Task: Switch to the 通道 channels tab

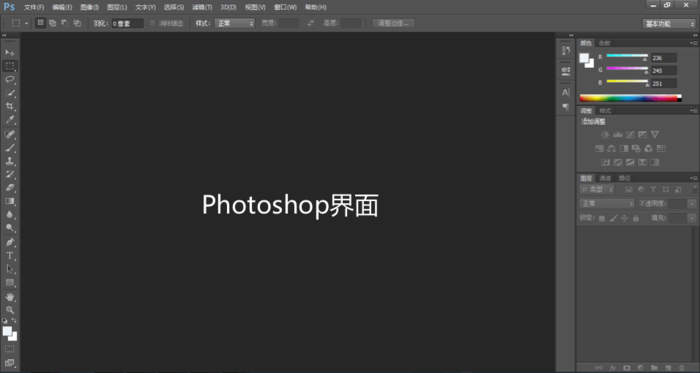Action: (605, 178)
